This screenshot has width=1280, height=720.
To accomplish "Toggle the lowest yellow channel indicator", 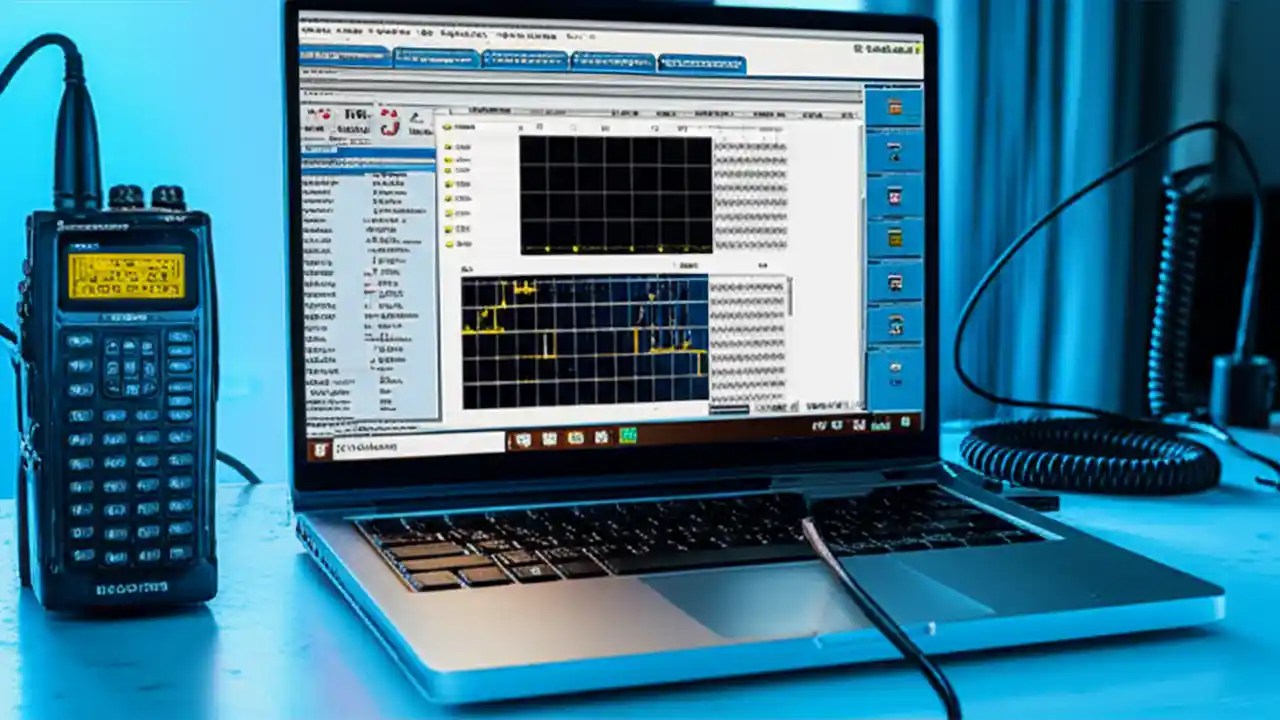I will 449,242.
